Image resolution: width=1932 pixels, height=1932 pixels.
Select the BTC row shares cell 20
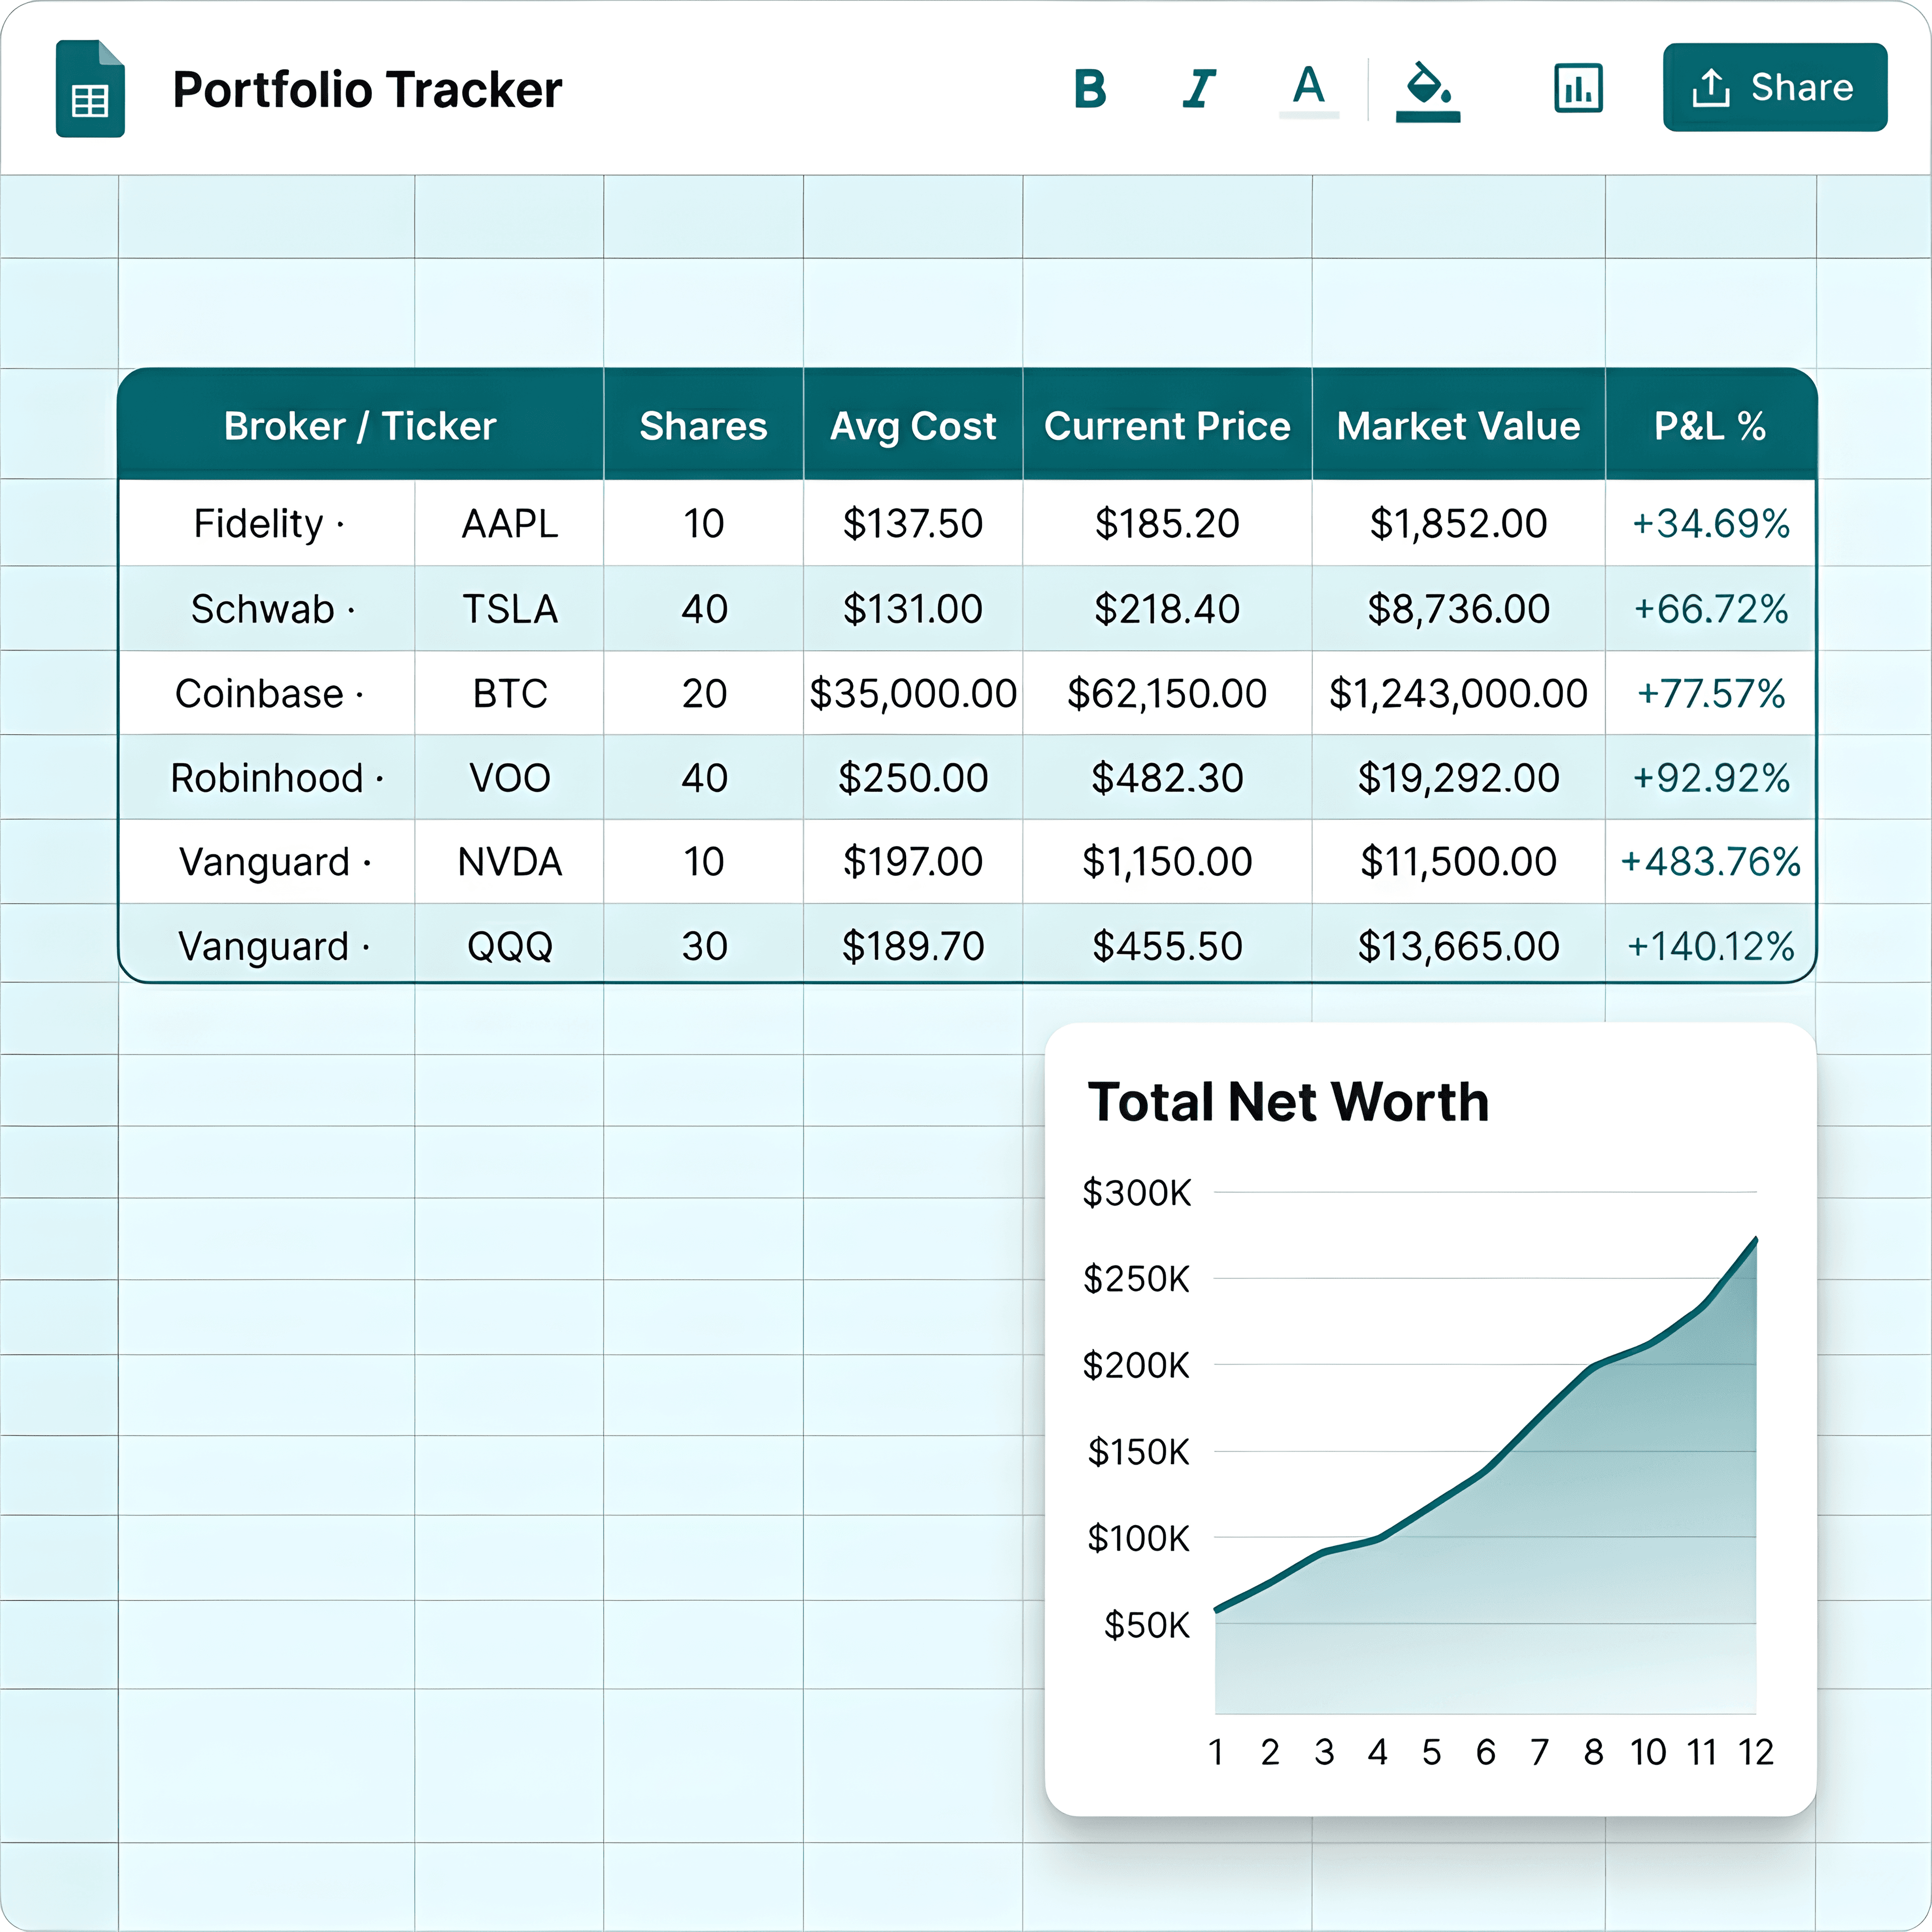703,693
